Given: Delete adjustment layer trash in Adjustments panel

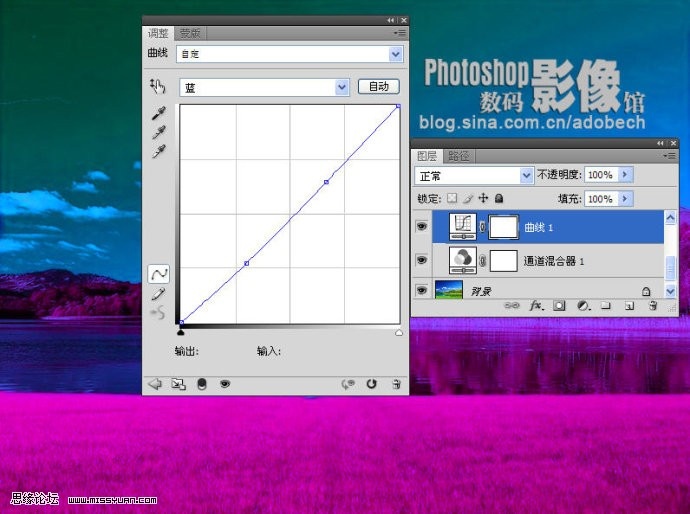Looking at the screenshot, I should click(x=396, y=384).
